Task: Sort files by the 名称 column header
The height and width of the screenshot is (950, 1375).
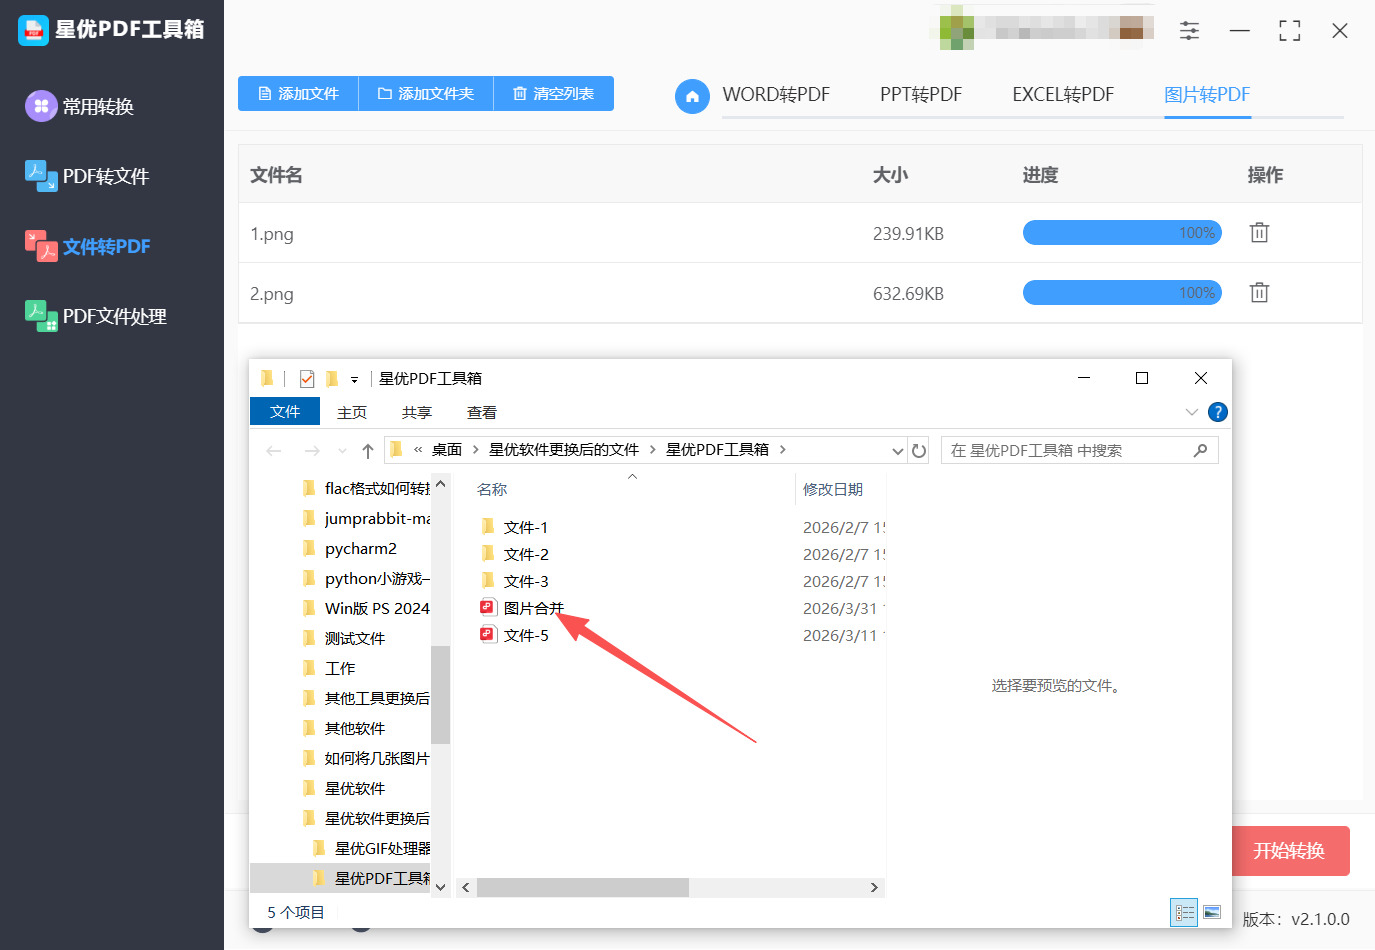Action: point(492,489)
